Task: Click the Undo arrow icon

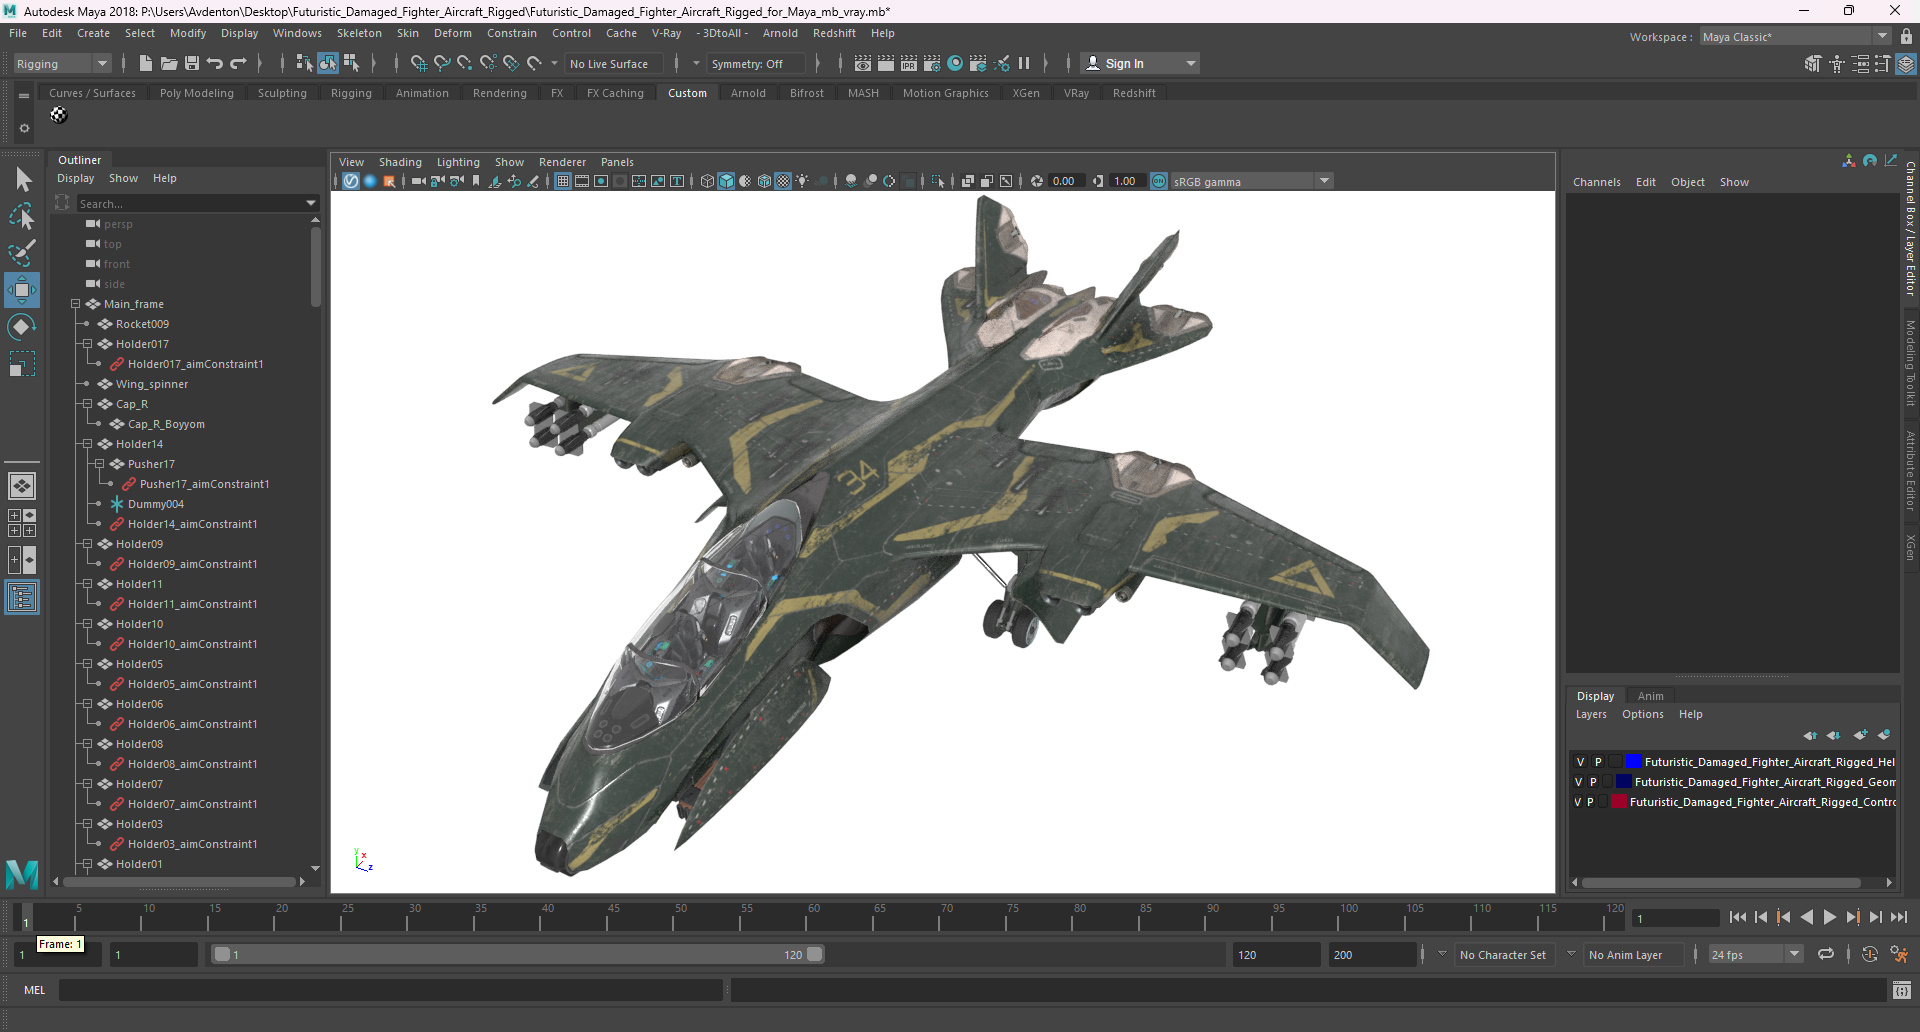Action: coord(215,63)
